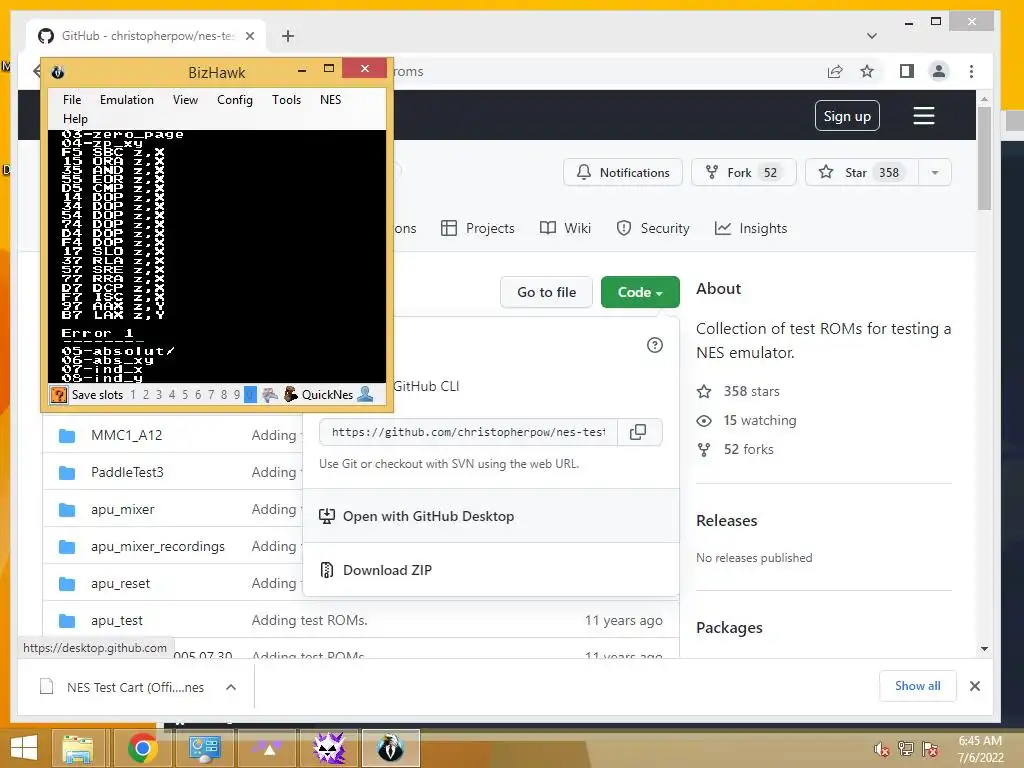Open the Packages heading link
This screenshot has height=768, width=1024.
pos(729,628)
